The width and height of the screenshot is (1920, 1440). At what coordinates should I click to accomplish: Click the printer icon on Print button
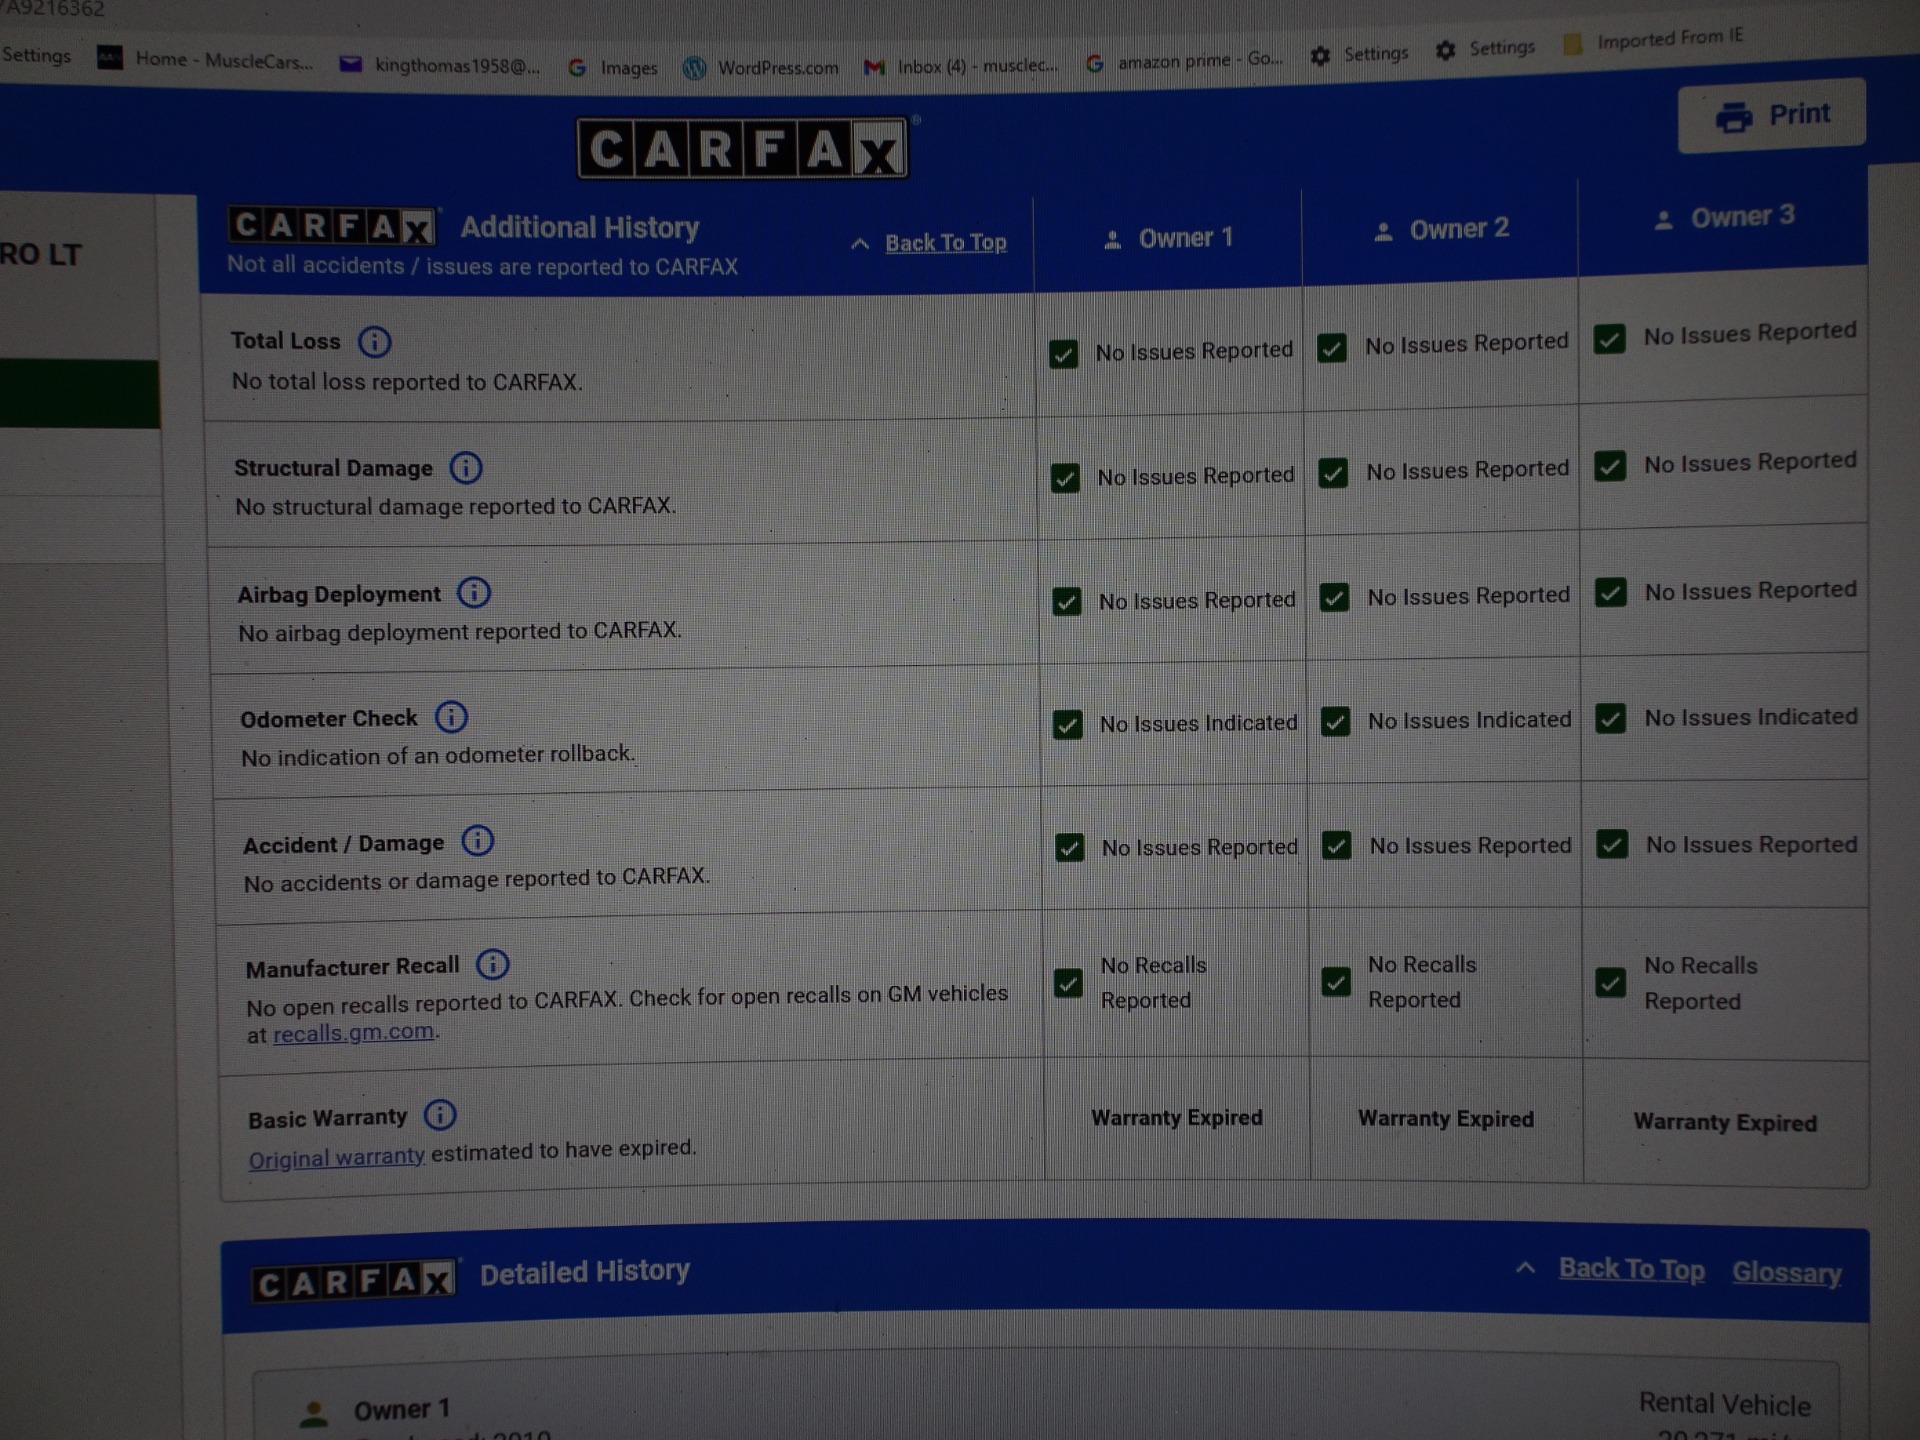pyautogui.click(x=1734, y=117)
